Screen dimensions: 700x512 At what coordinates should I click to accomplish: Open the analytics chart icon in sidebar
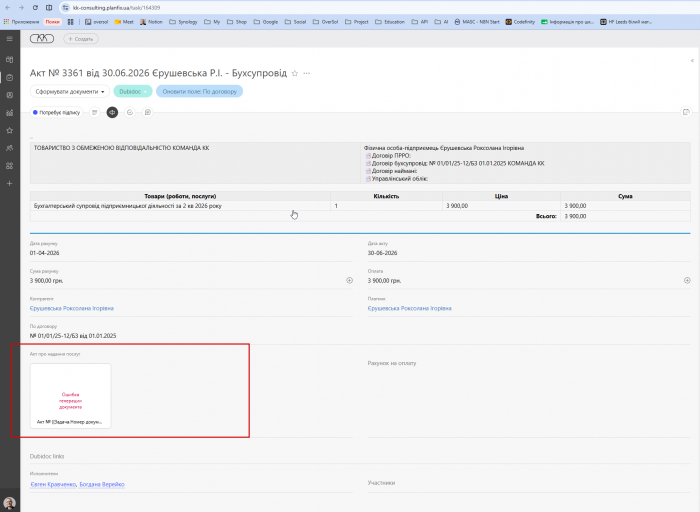click(9, 113)
